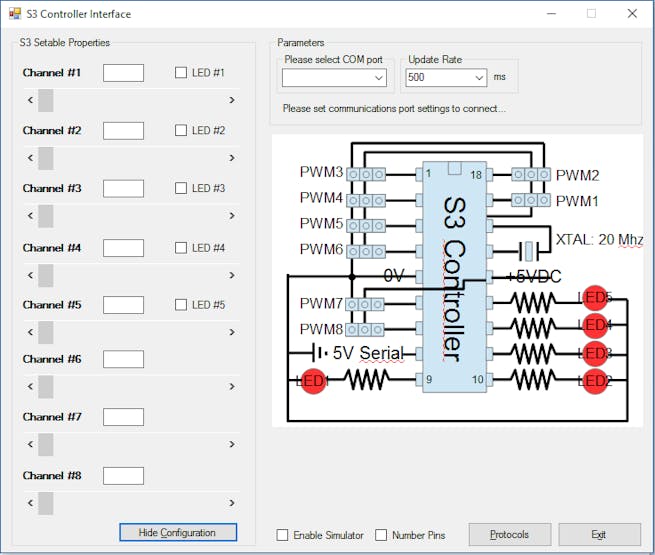
Task: Click Channel #4 slider right arrow
Action: pos(232,275)
